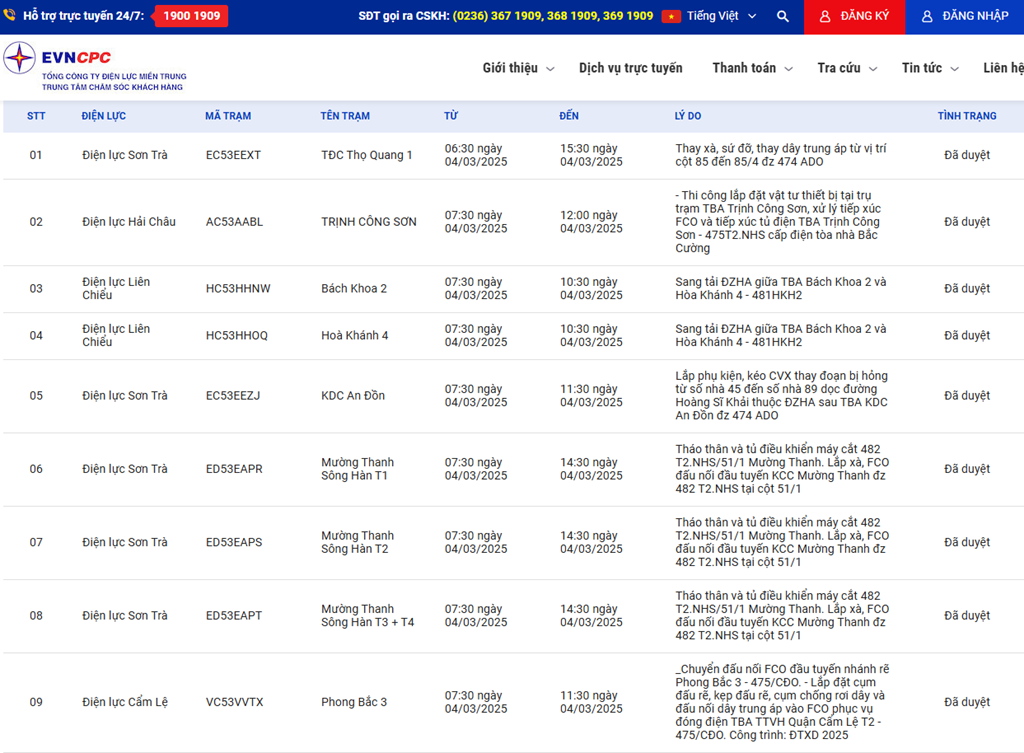The height and width of the screenshot is (753, 1024).
Task: Expand the Giới thiệu menu
Action: point(518,68)
